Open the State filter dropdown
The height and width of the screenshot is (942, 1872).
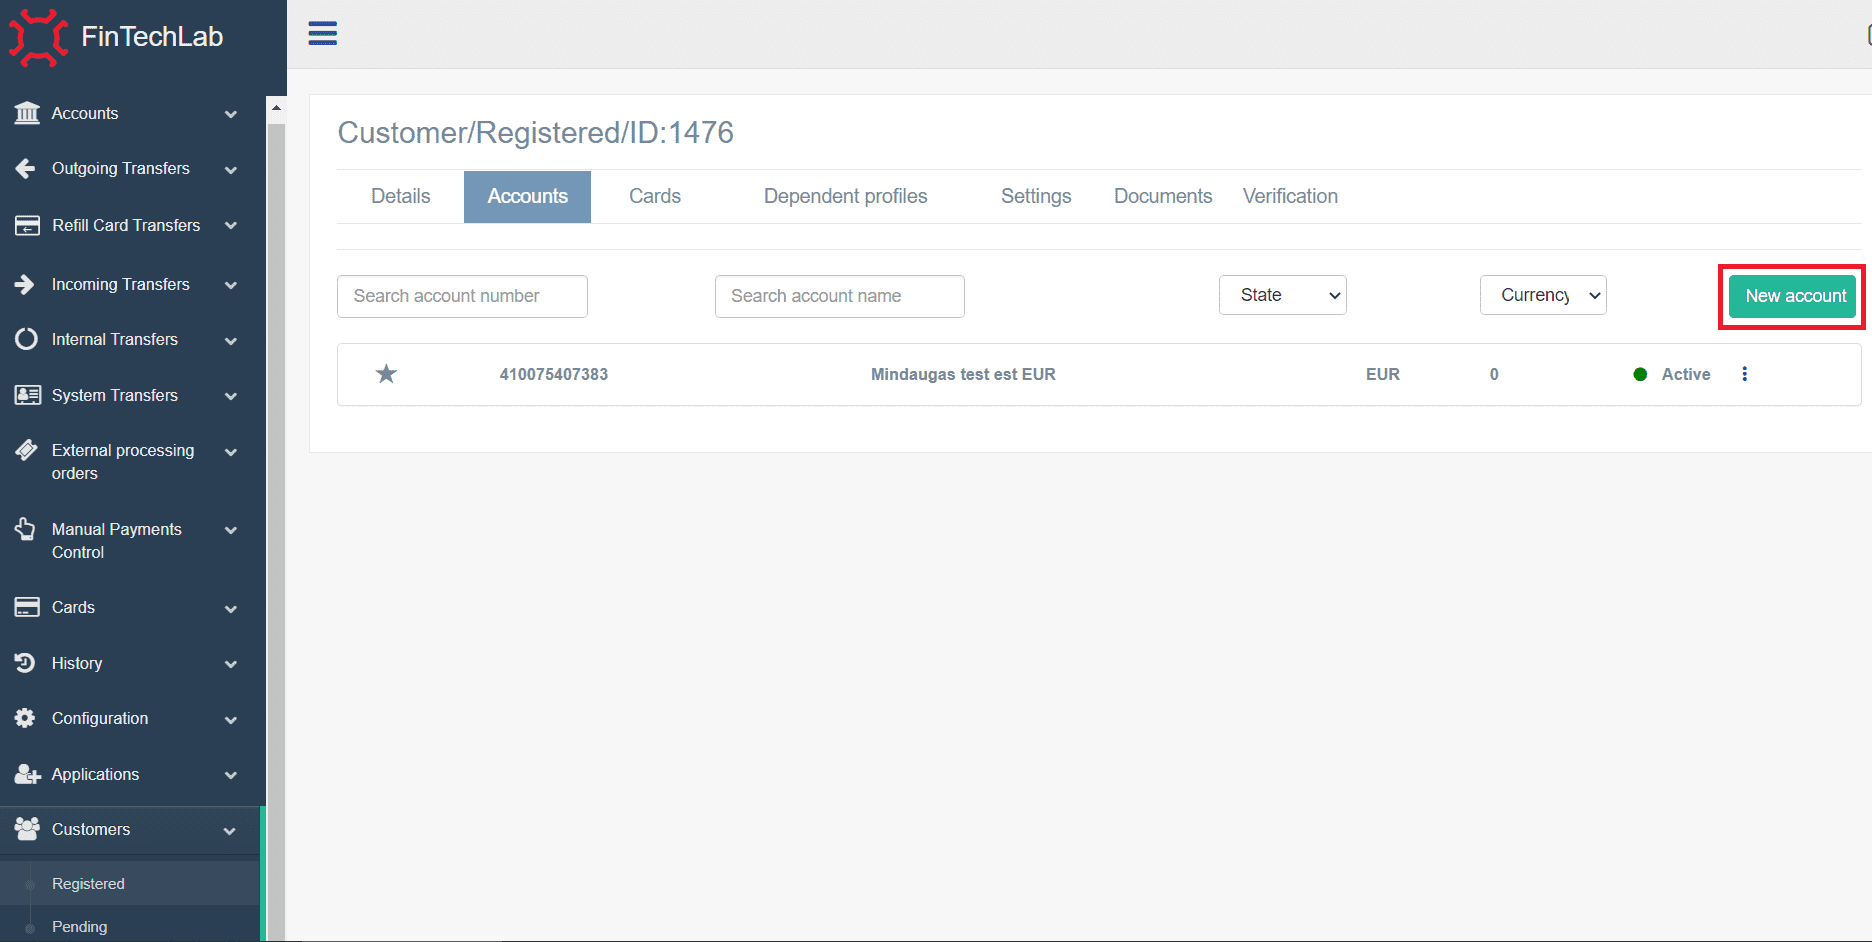coord(1283,295)
